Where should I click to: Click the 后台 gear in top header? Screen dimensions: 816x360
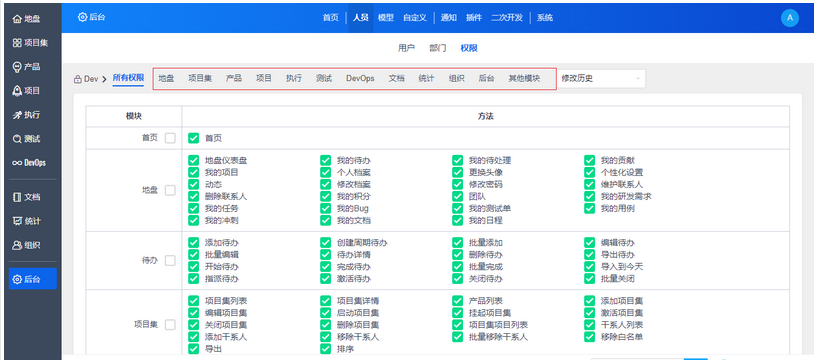92,17
